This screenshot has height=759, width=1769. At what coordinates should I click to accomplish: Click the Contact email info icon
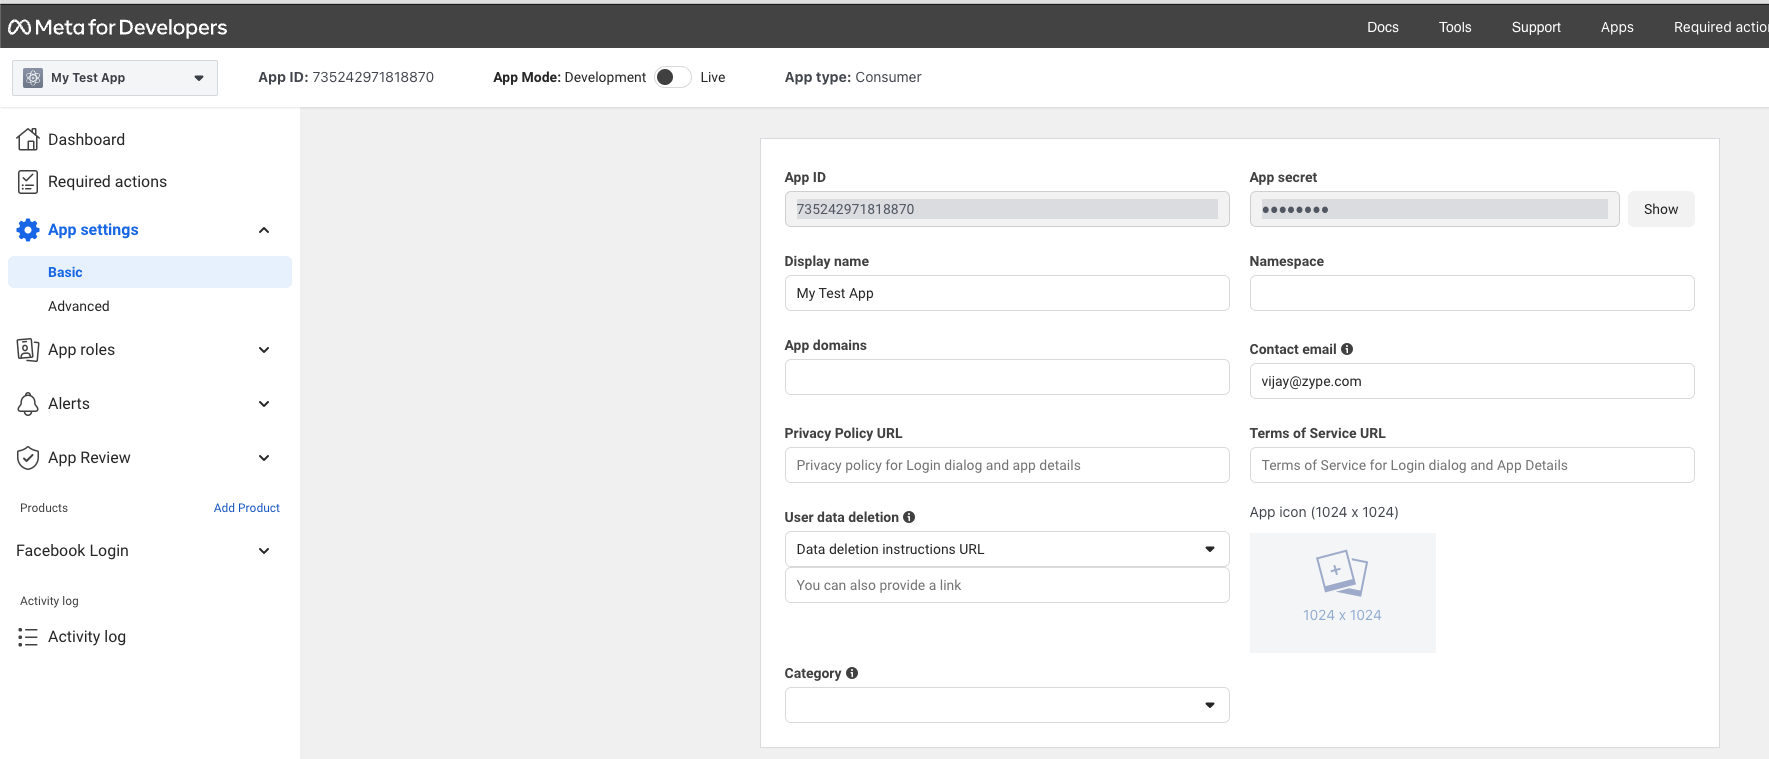(x=1347, y=349)
